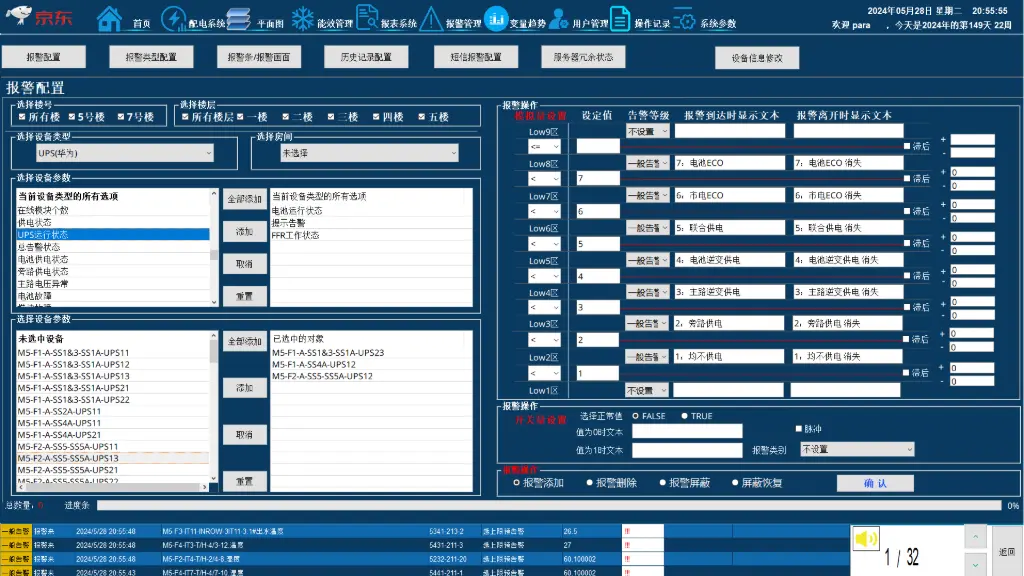Viewport: 1024px width, 576px height.
Task: Click the 配电系统 power distribution icon
Action: [173, 18]
